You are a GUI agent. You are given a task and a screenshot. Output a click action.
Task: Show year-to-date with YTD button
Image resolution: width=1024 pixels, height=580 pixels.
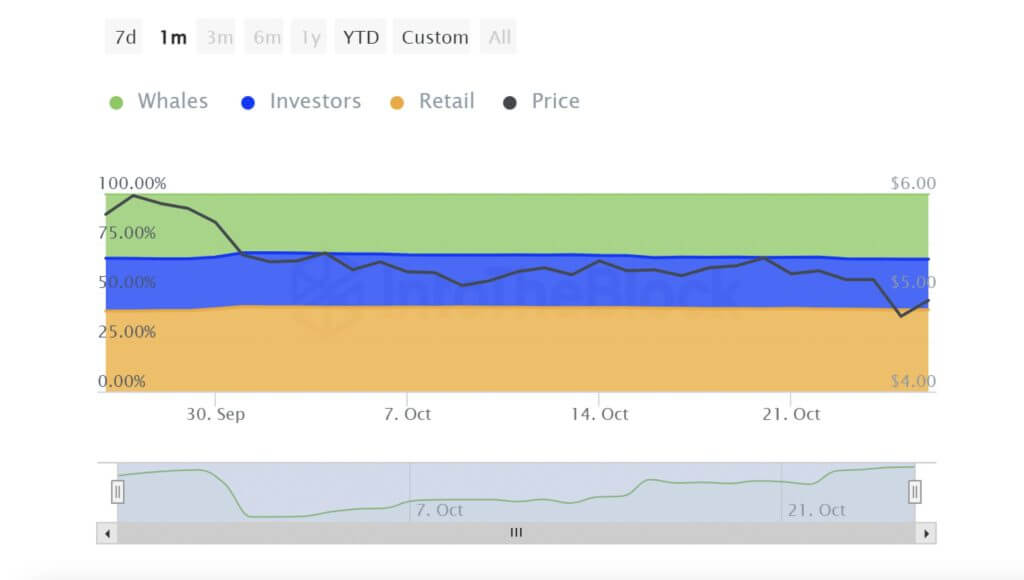click(x=360, y=37)
